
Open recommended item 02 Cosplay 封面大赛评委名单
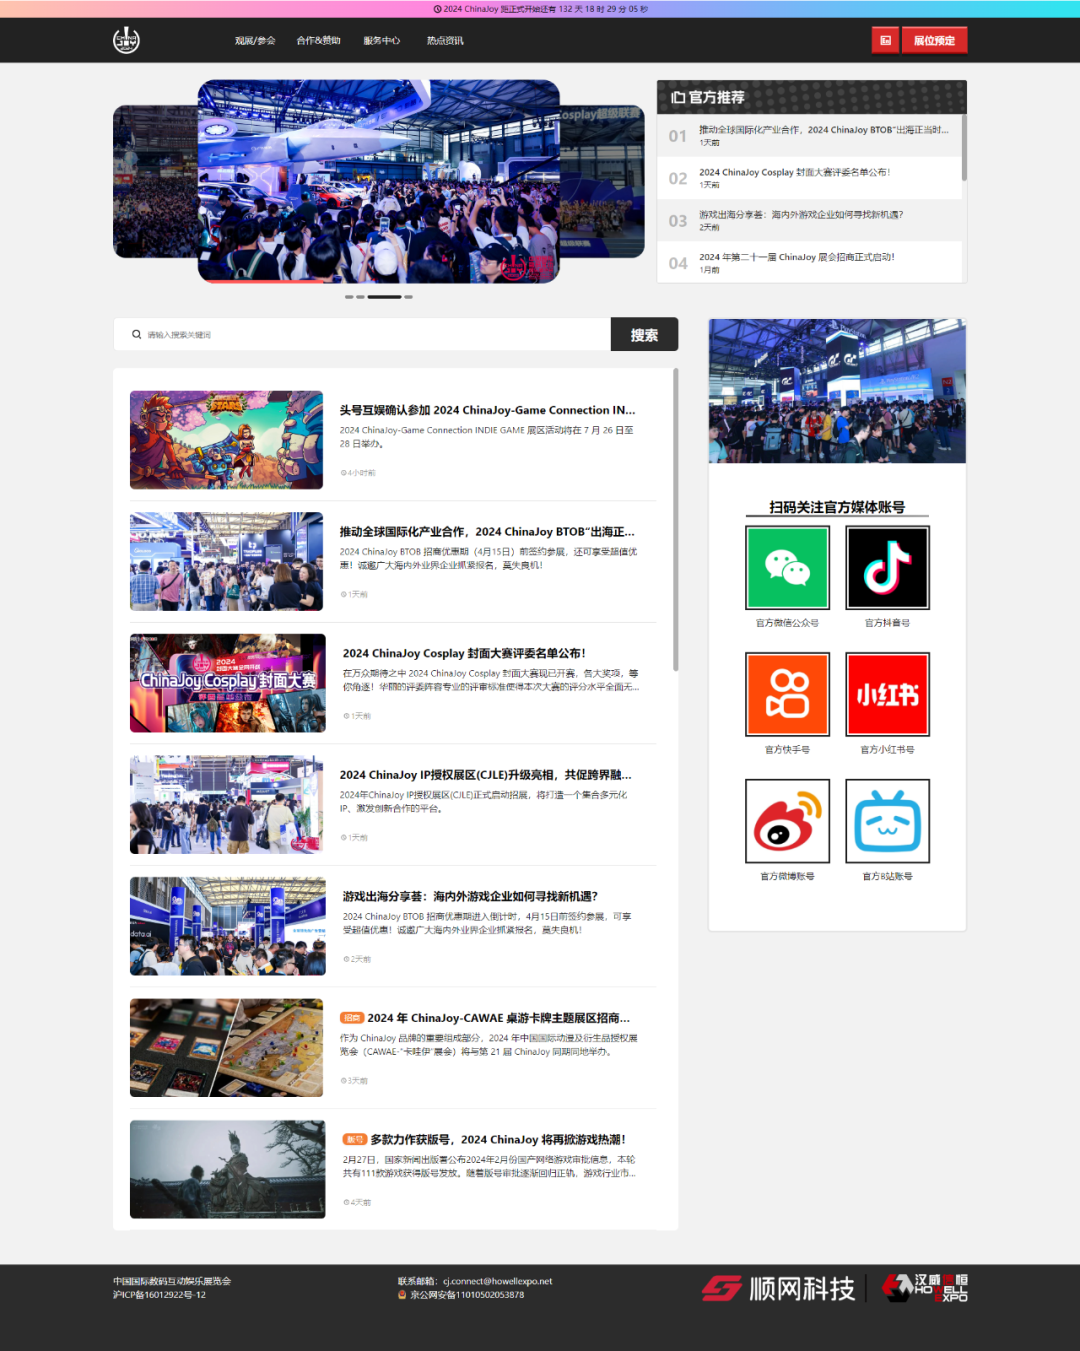(809, 177)
